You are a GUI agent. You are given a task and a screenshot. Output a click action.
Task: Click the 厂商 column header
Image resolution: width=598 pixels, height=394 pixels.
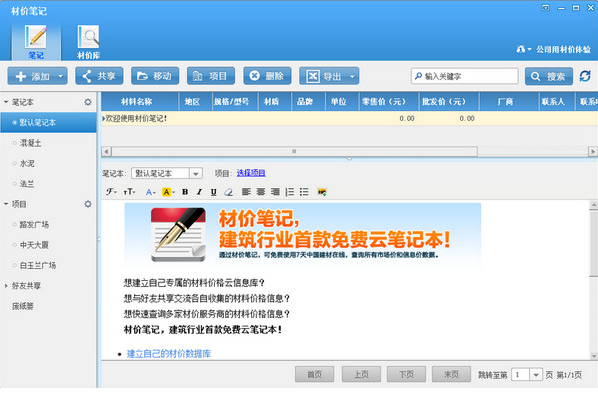[509, 101]
